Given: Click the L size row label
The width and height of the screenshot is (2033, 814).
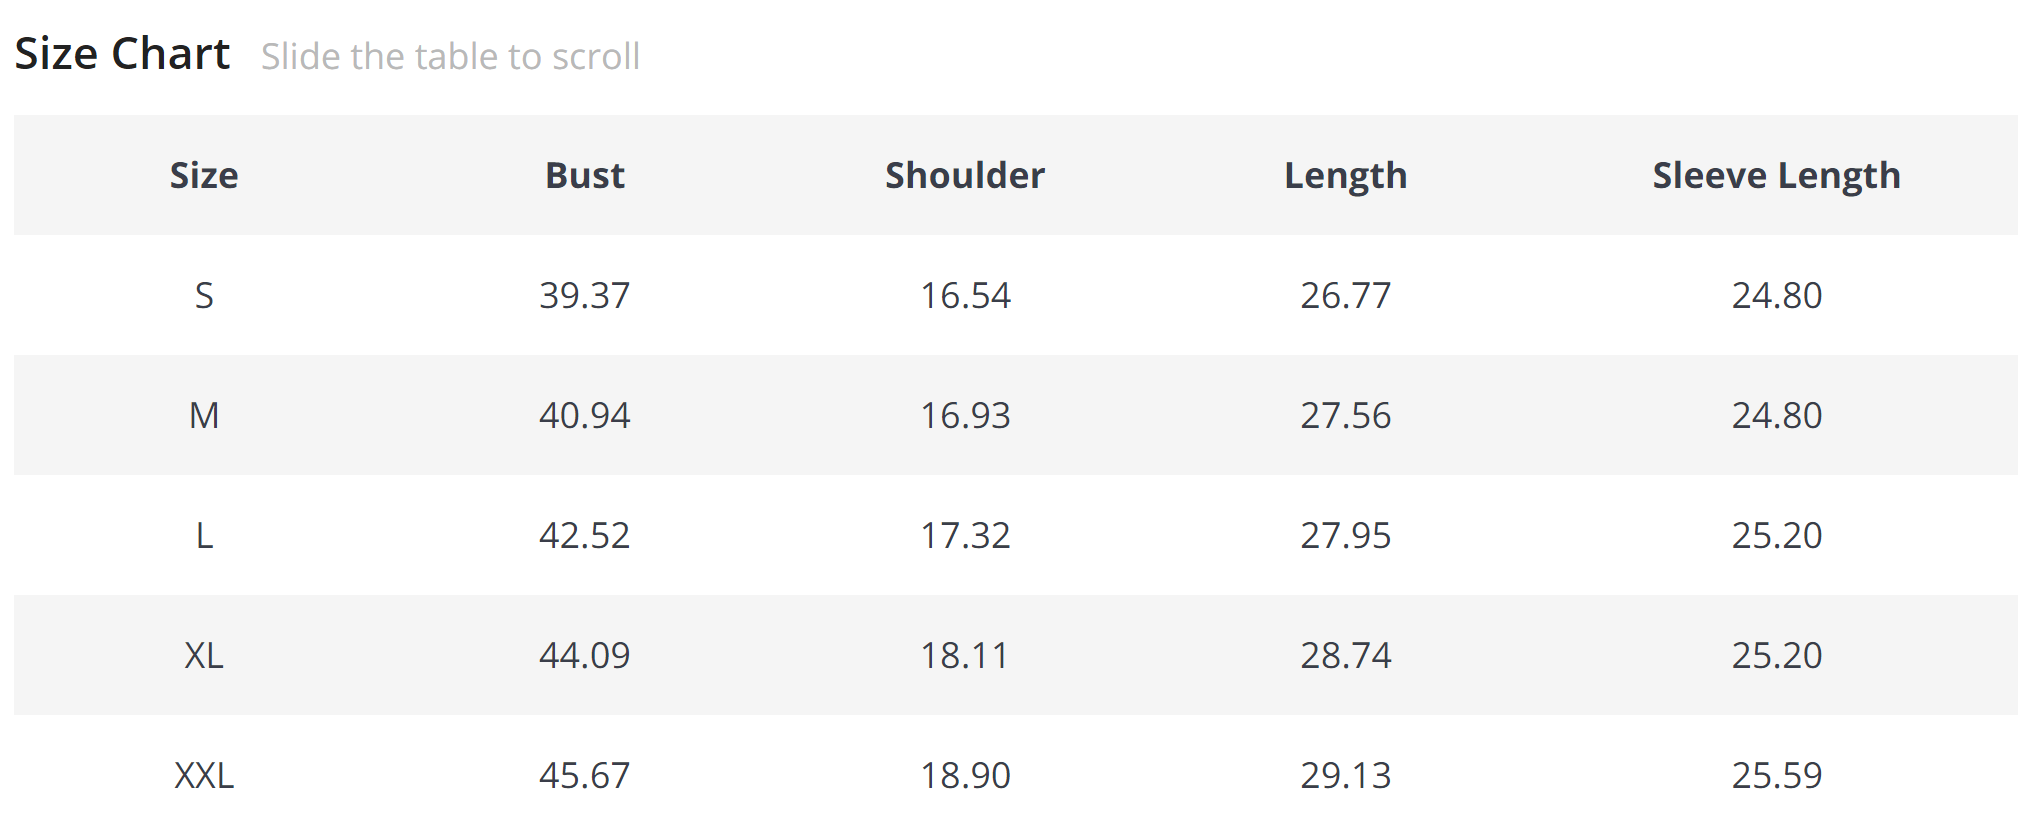Looking at the screenshot, I should tap(204, 535).
